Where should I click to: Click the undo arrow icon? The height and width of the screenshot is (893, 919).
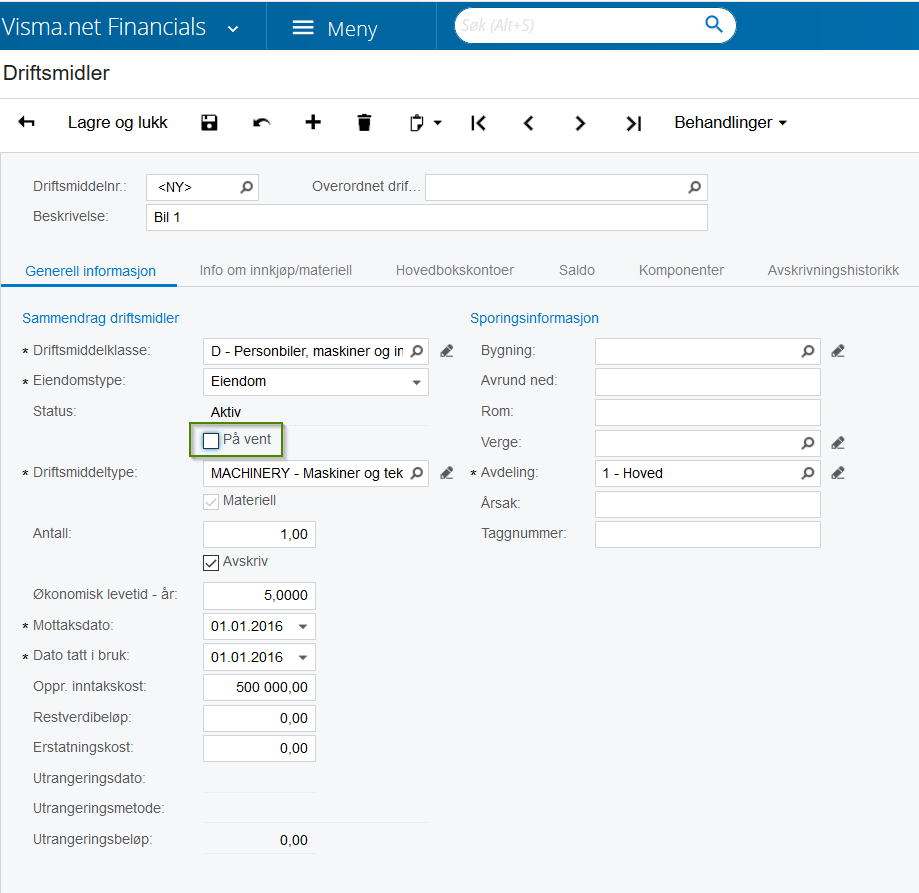tap(261, 122)
